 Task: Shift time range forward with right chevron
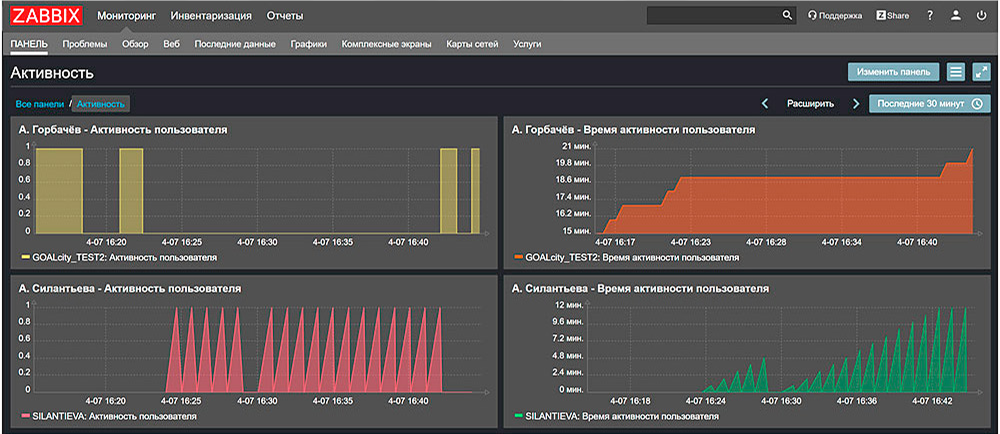856,103
